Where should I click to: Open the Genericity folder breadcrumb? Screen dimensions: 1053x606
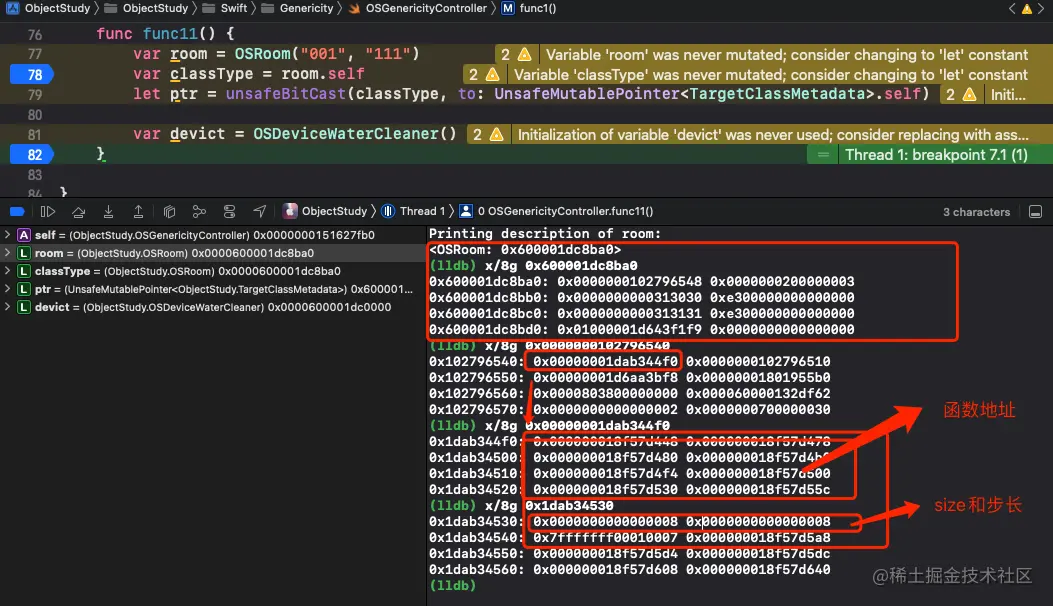[297, 8]
